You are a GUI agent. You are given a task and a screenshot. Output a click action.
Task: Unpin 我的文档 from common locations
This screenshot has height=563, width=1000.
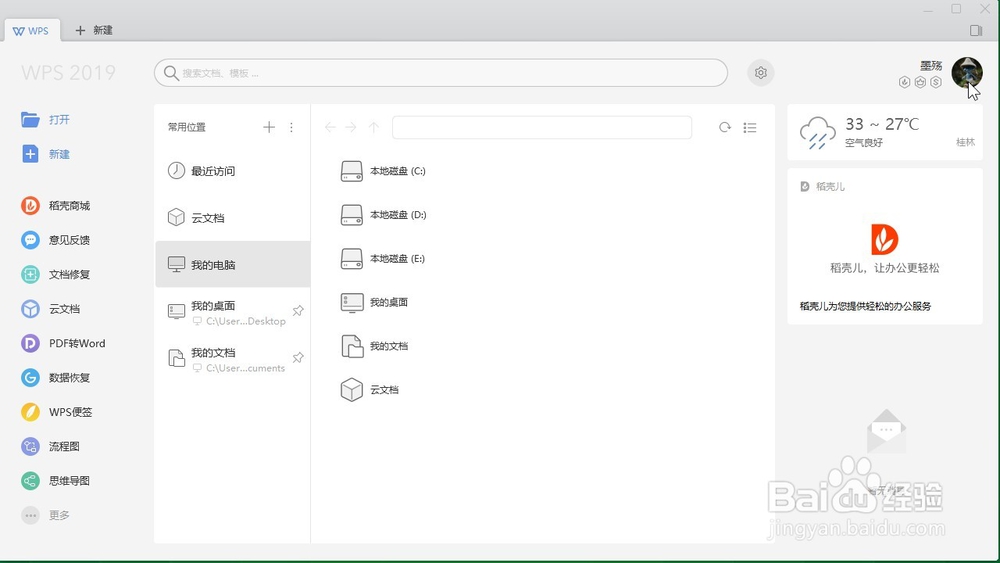pyautogui.click(x=298, y=358)
